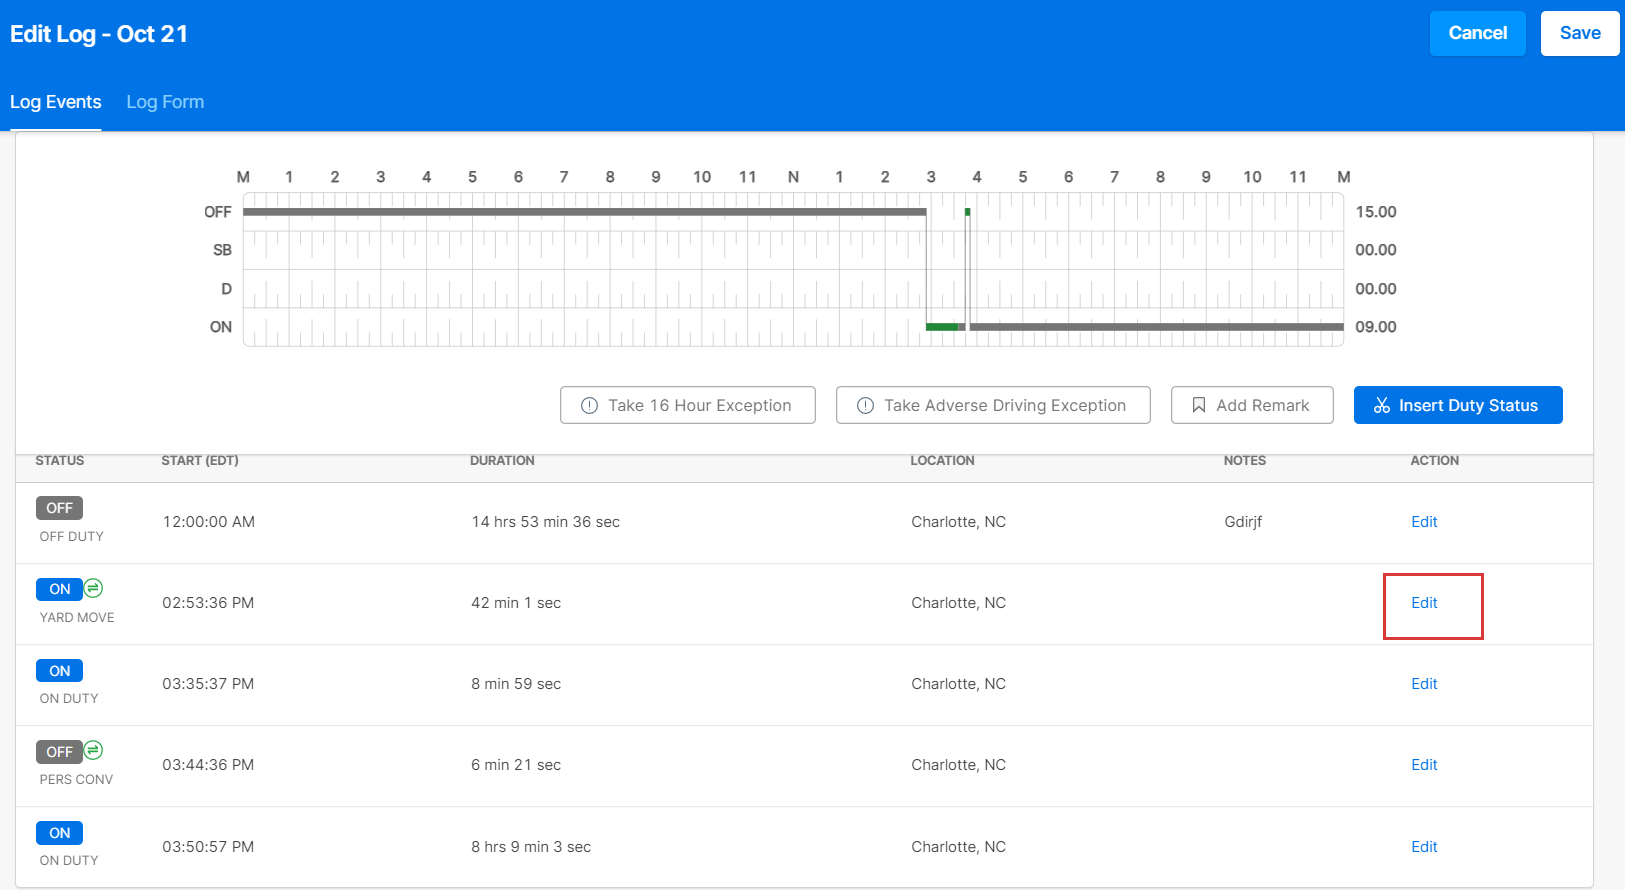Image resolution: width=1625 pixels, height=890 pixels.
Task: Click Insert Duty Status button
Action: click(1458, 405)
